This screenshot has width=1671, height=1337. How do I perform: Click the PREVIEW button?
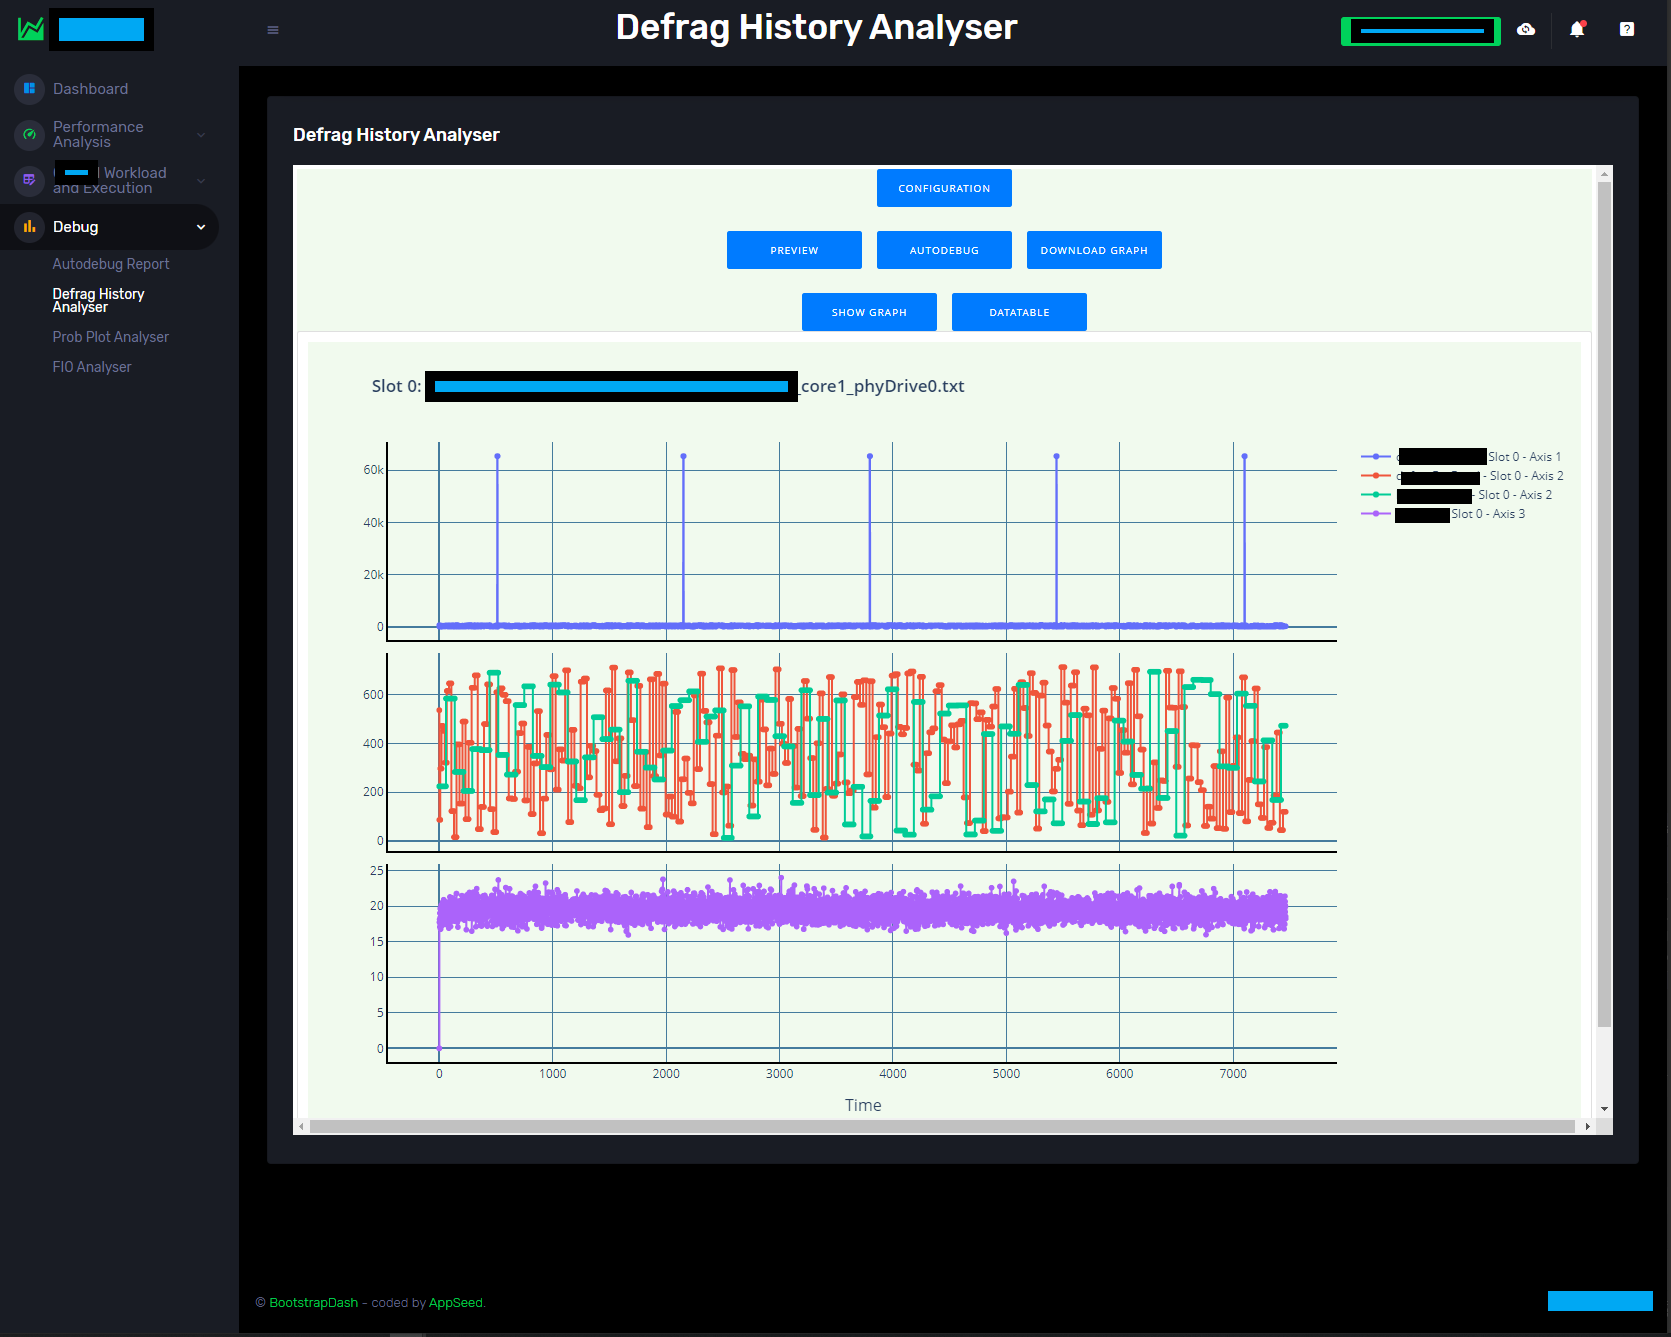pos(794,250)
